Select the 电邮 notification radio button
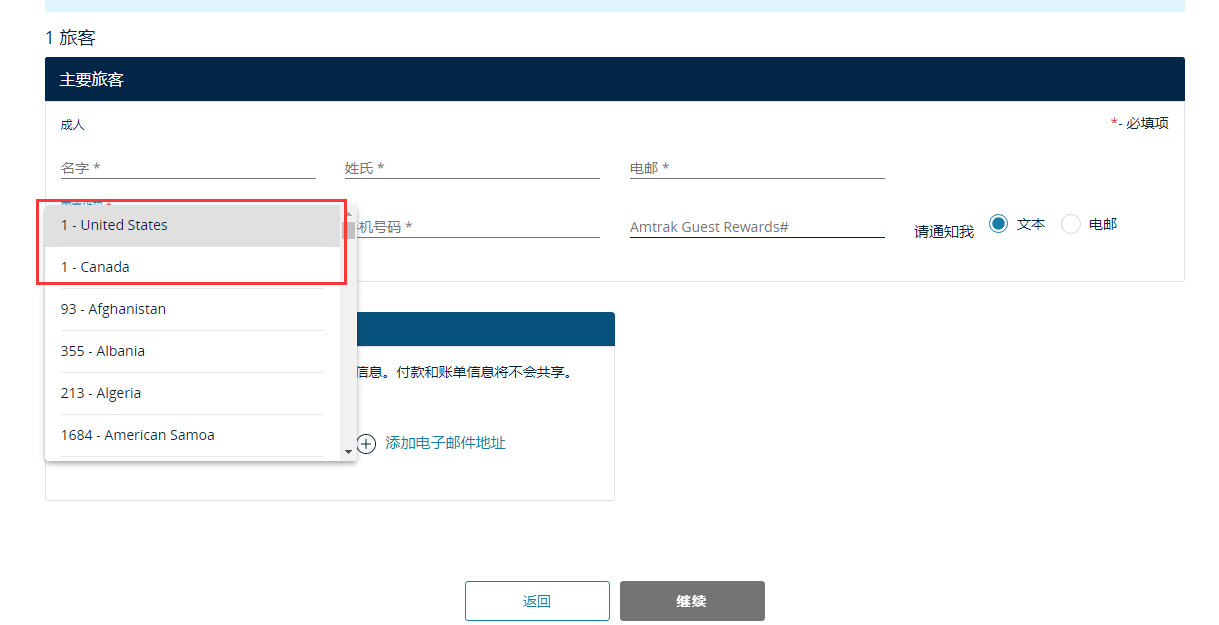Image resolution: width=1219 pixels, height=625 pixels. pos(1071,224)
